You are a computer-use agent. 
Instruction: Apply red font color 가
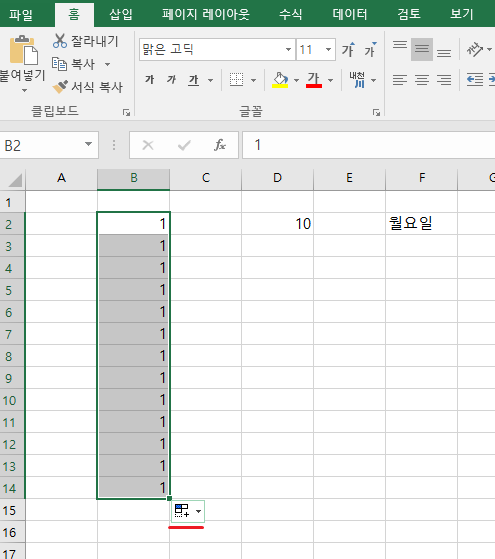pos(314,80)
